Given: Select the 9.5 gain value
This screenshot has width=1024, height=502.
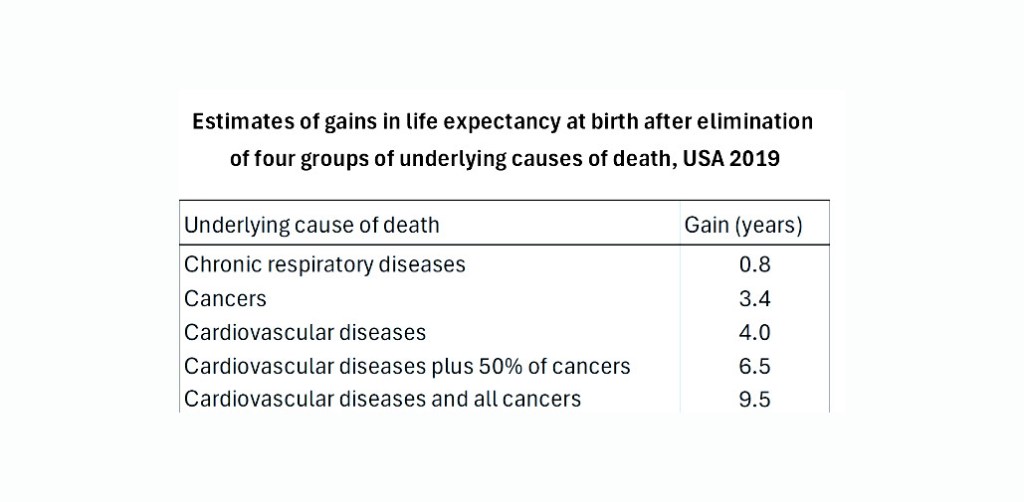Looking at the screenshot, I should (755, 400).
